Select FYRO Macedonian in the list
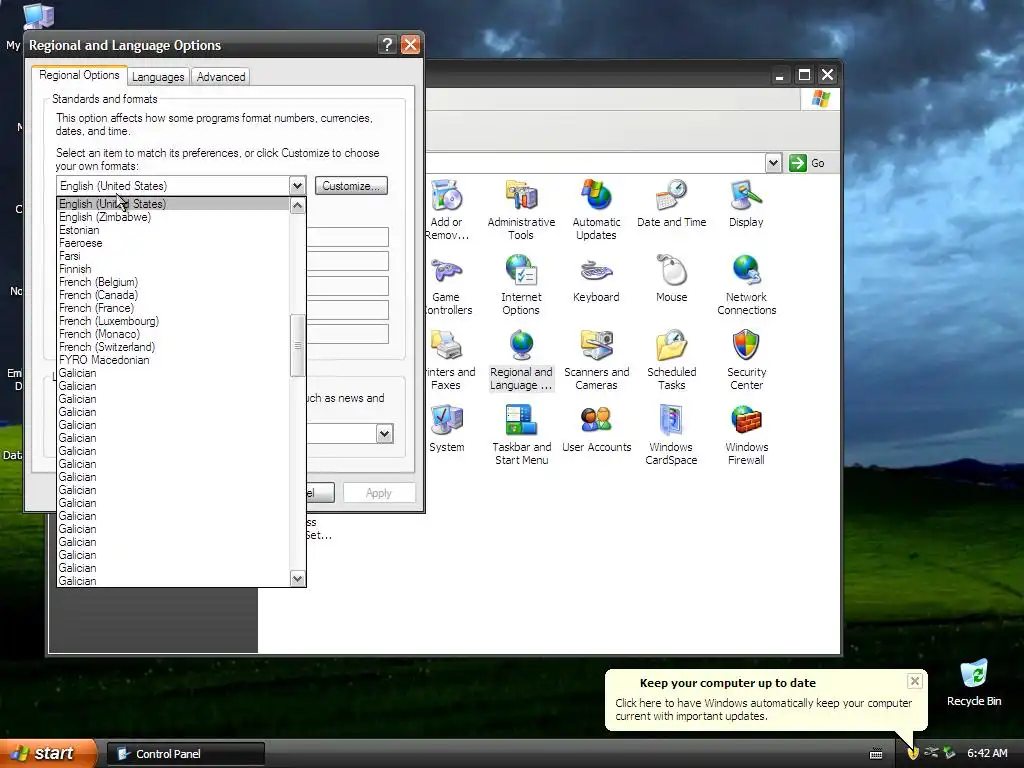 [173, 360]
